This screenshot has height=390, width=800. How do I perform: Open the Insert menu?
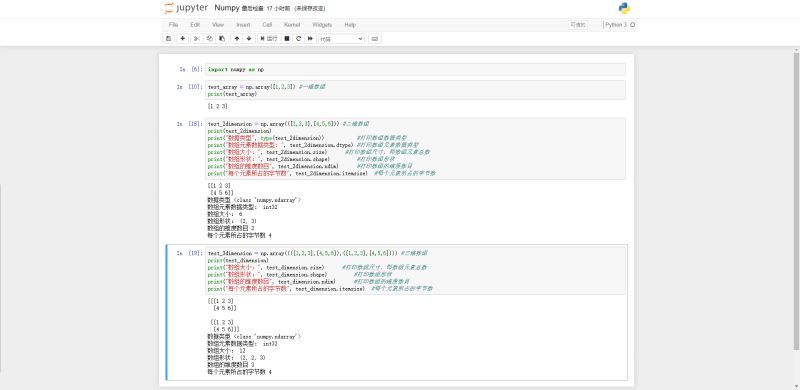point(243,25)
